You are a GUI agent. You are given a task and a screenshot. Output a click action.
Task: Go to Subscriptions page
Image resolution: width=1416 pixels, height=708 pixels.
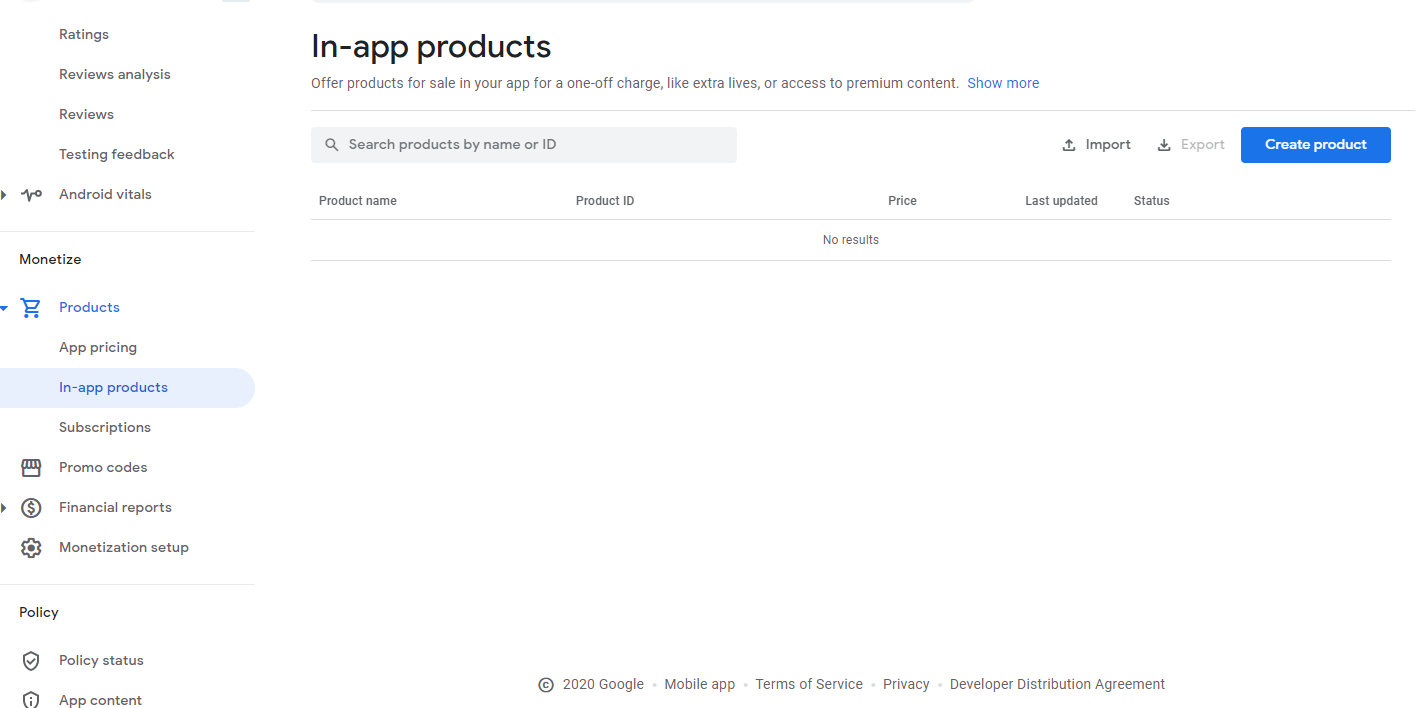(x=105, y=428)
